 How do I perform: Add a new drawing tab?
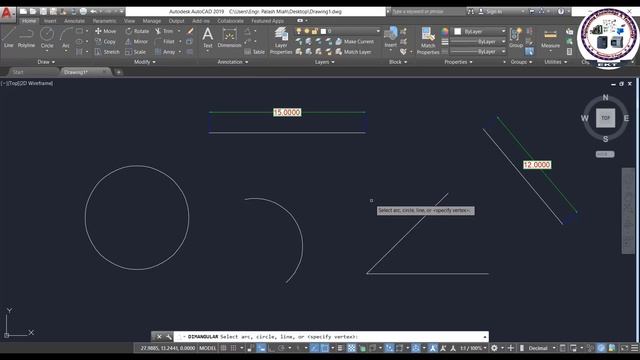[x=118, y=72]
